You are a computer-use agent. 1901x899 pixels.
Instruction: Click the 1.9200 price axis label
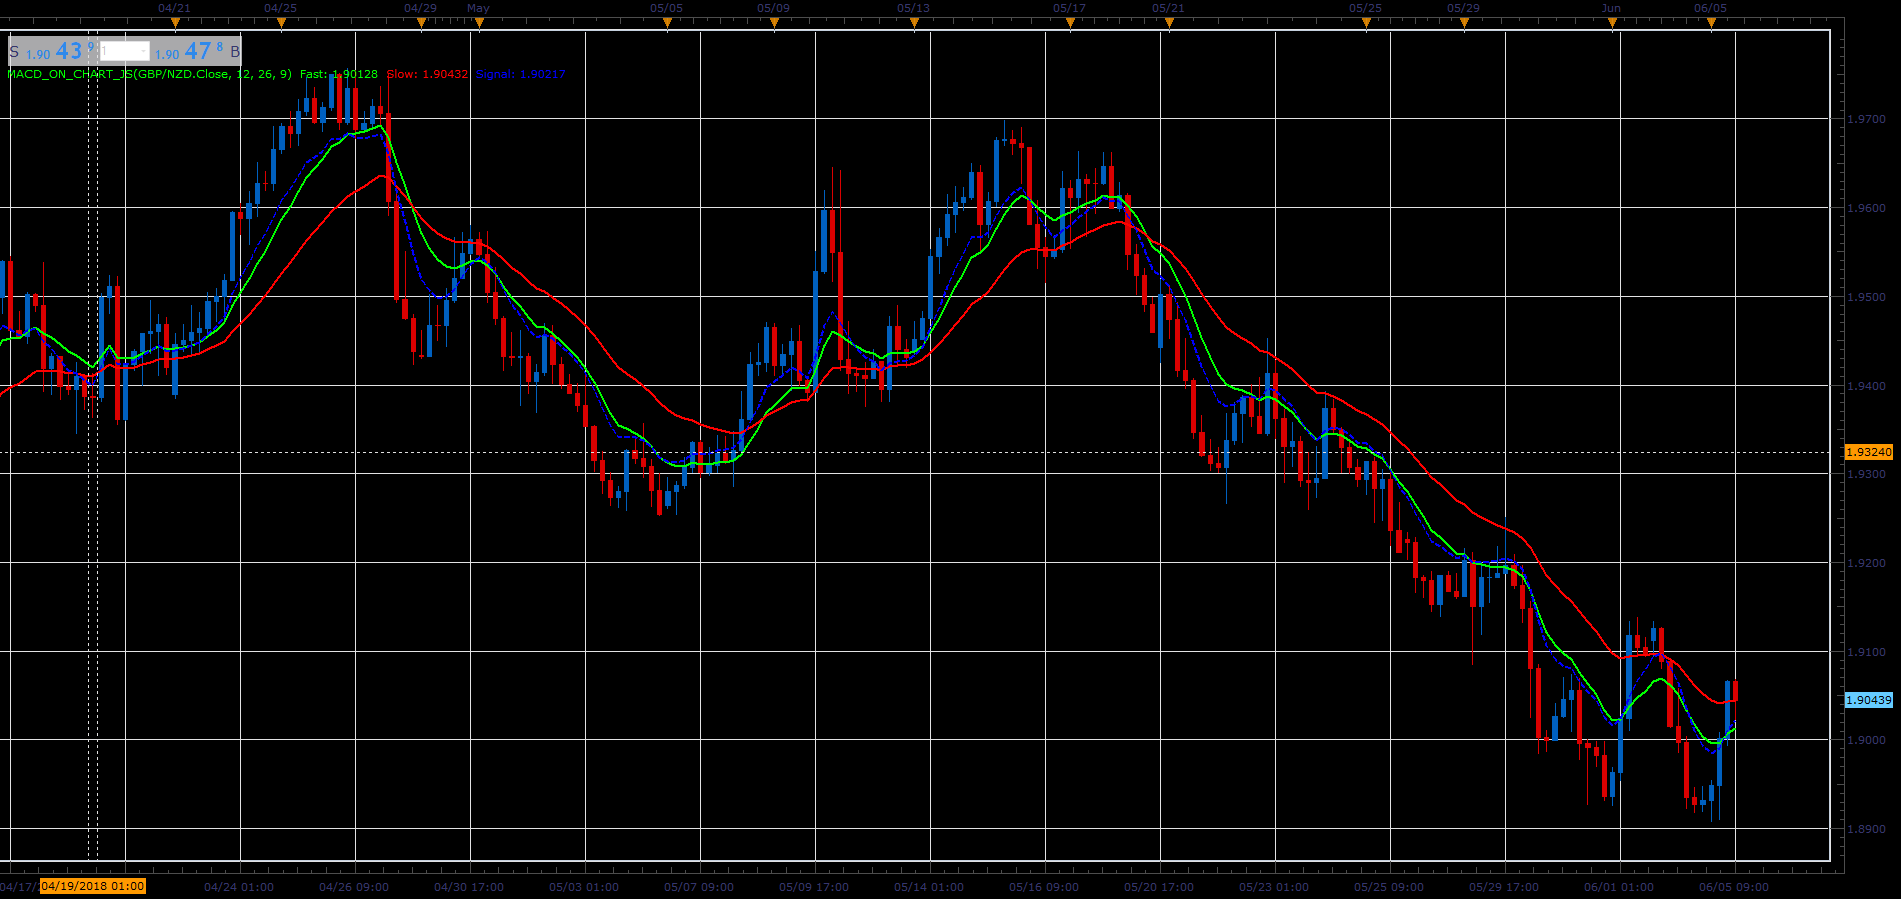pyautogui.click(x=1866, y=563)
